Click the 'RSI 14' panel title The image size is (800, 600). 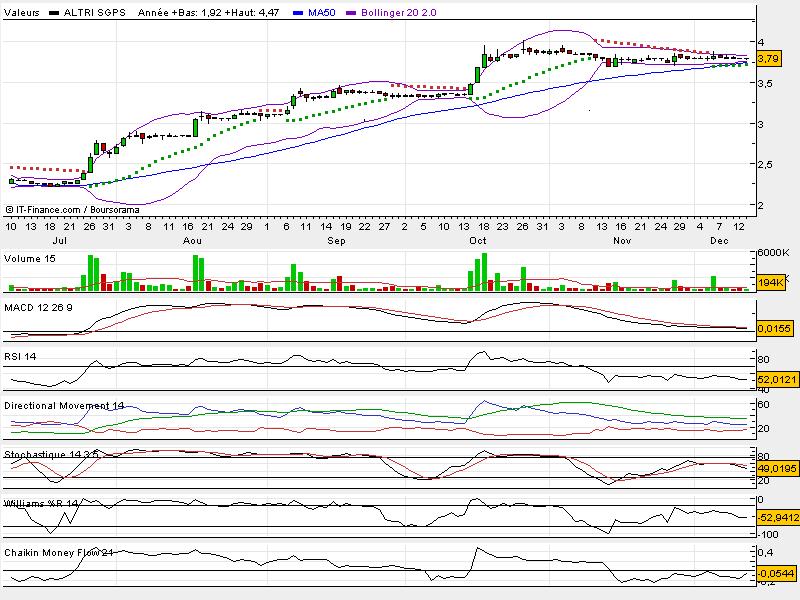pos(20,357)
